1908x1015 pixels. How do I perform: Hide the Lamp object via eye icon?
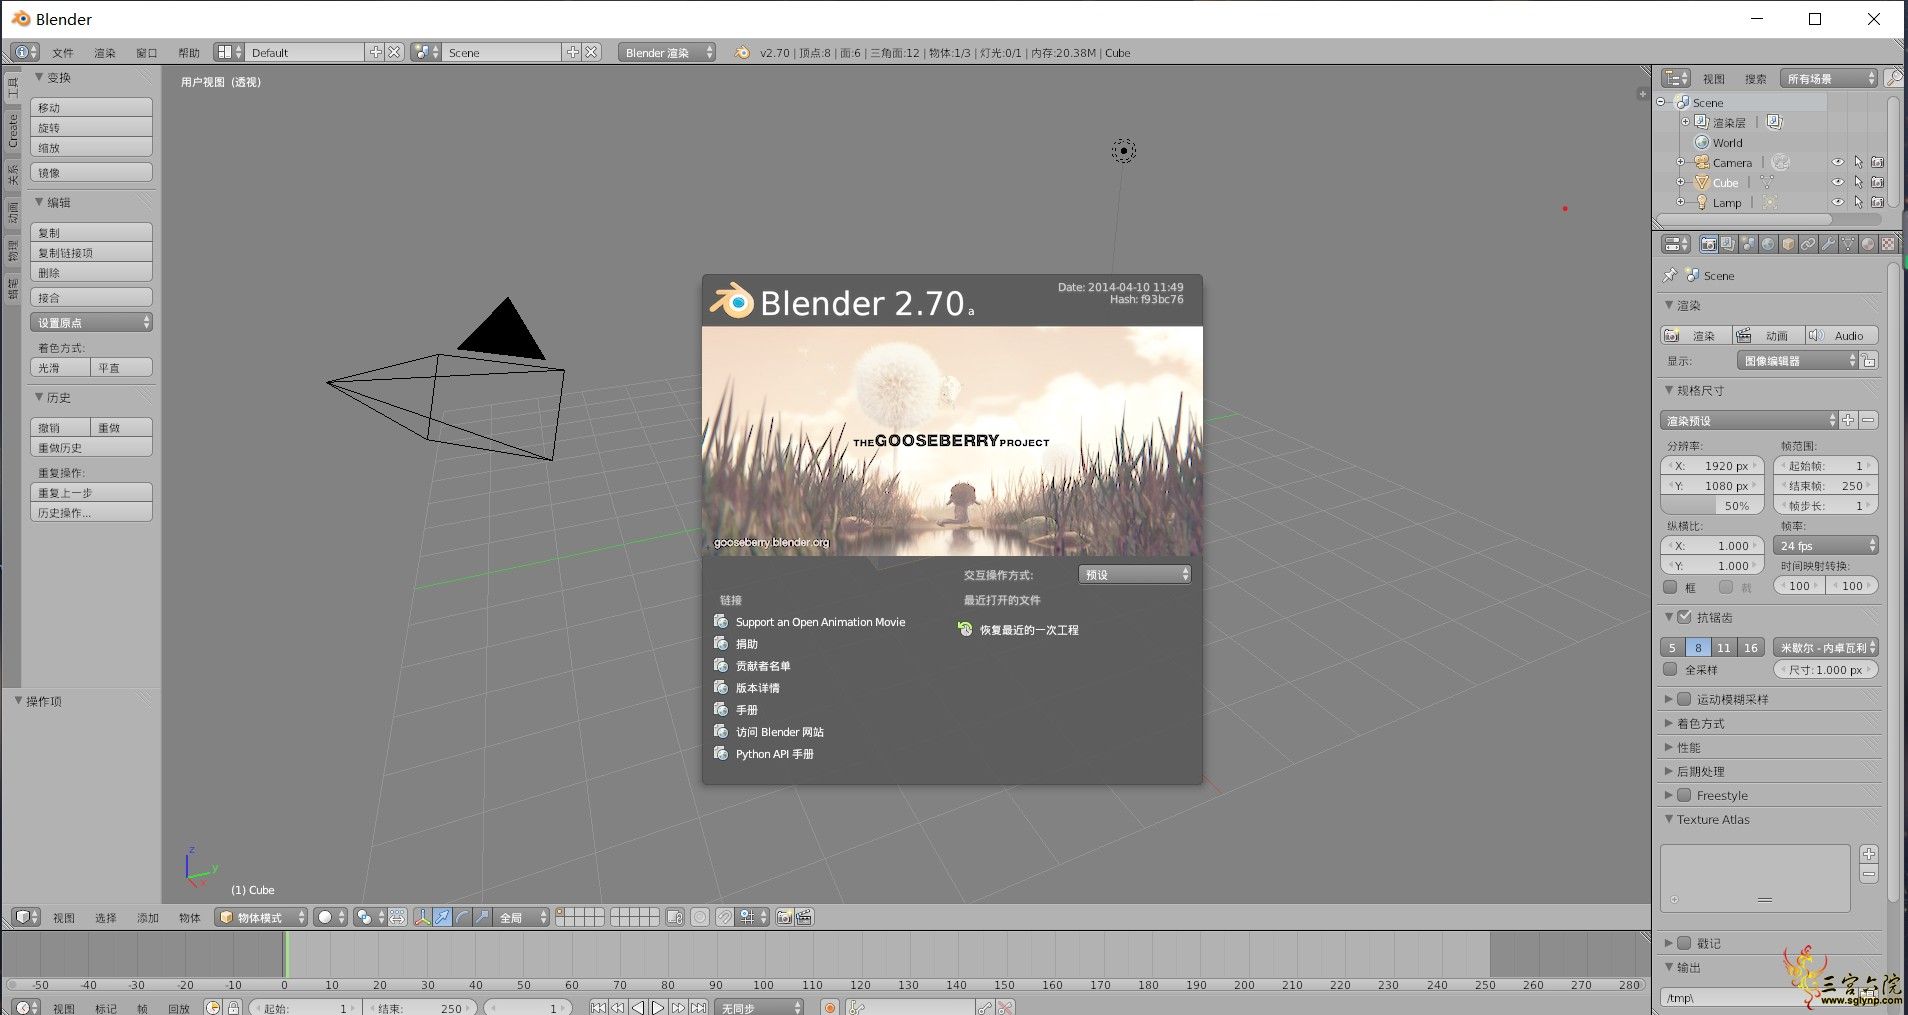coord(1838,202)
